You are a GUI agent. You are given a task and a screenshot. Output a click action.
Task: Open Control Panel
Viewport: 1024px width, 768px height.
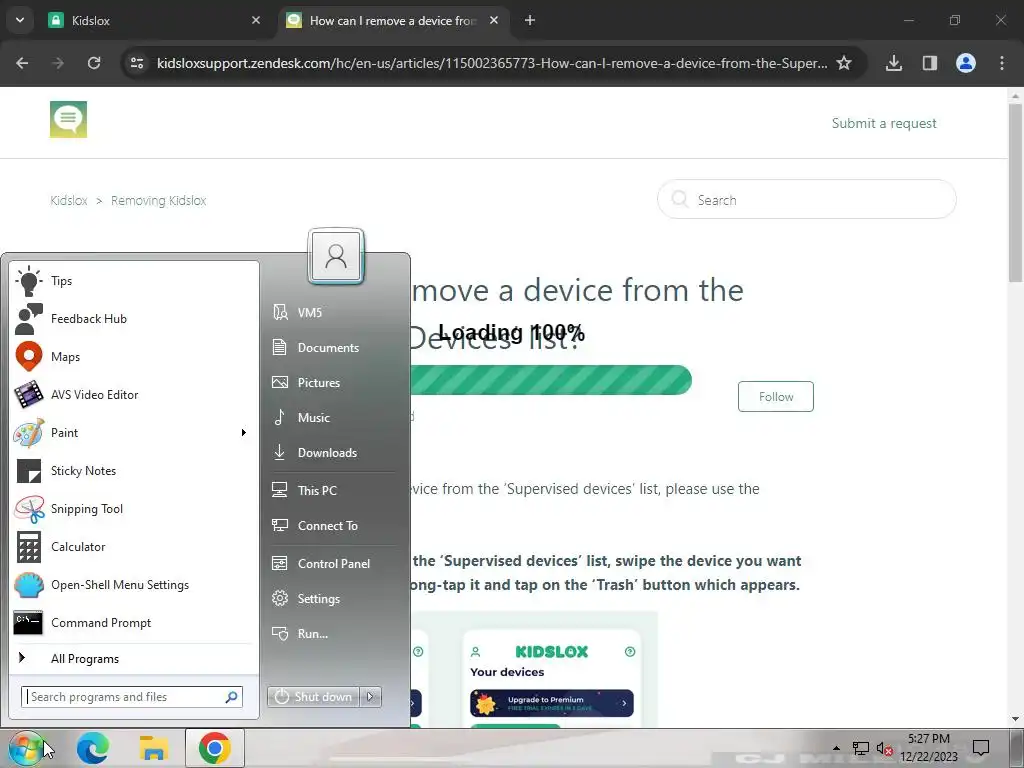[x=334, y=563]
